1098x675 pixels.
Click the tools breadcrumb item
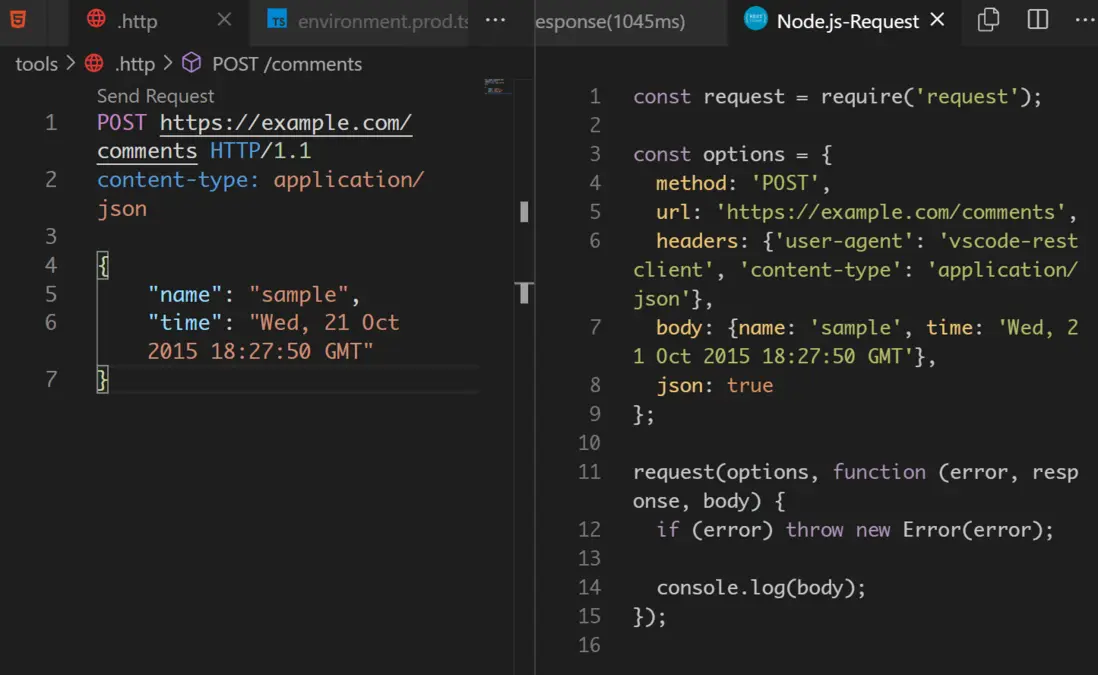pyautogui.click(x=36, y=64)
